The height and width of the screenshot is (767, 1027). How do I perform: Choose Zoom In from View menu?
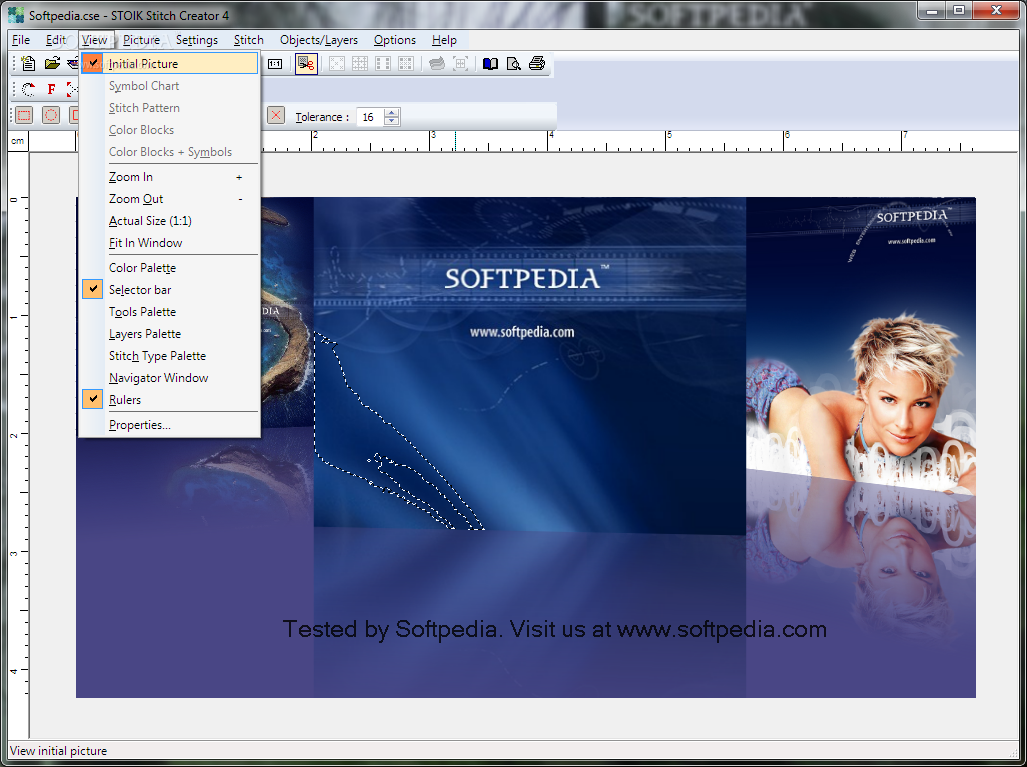click(169, 177)
